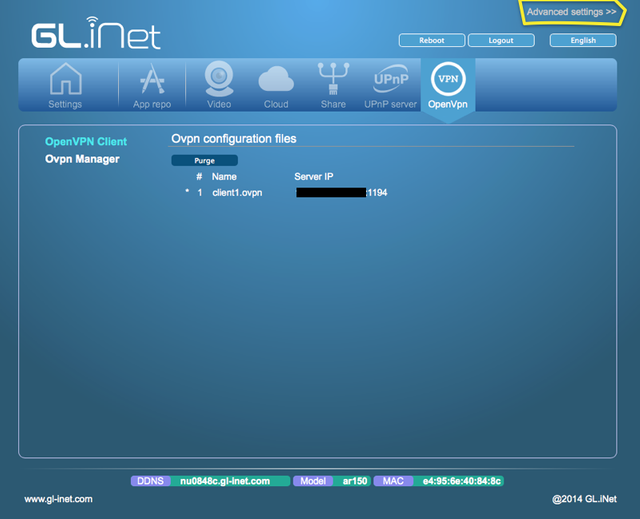
Task: Click the Purge button
Action: pos(204,160)
